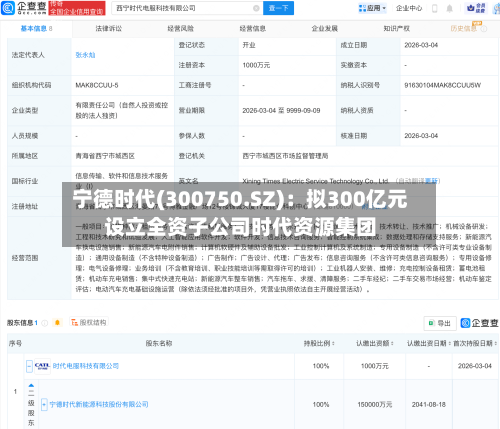Click the info icon beside 历史信息
Image resolution: width=500 pixels, height=429 pixels.
point(484,29)
